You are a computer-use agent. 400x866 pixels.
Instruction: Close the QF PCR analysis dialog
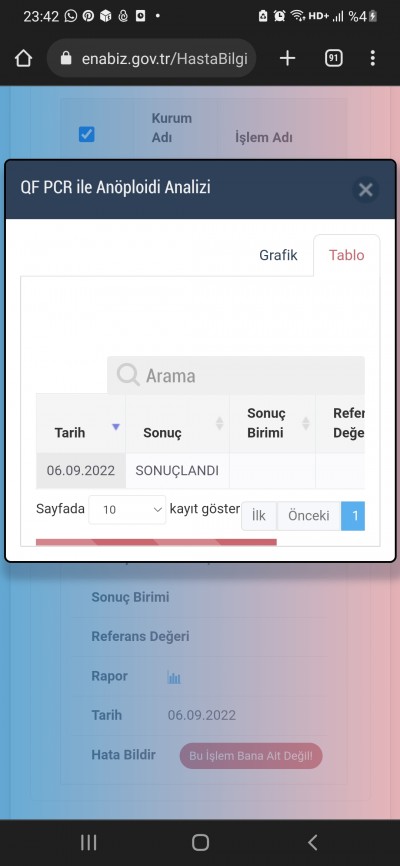365,190
